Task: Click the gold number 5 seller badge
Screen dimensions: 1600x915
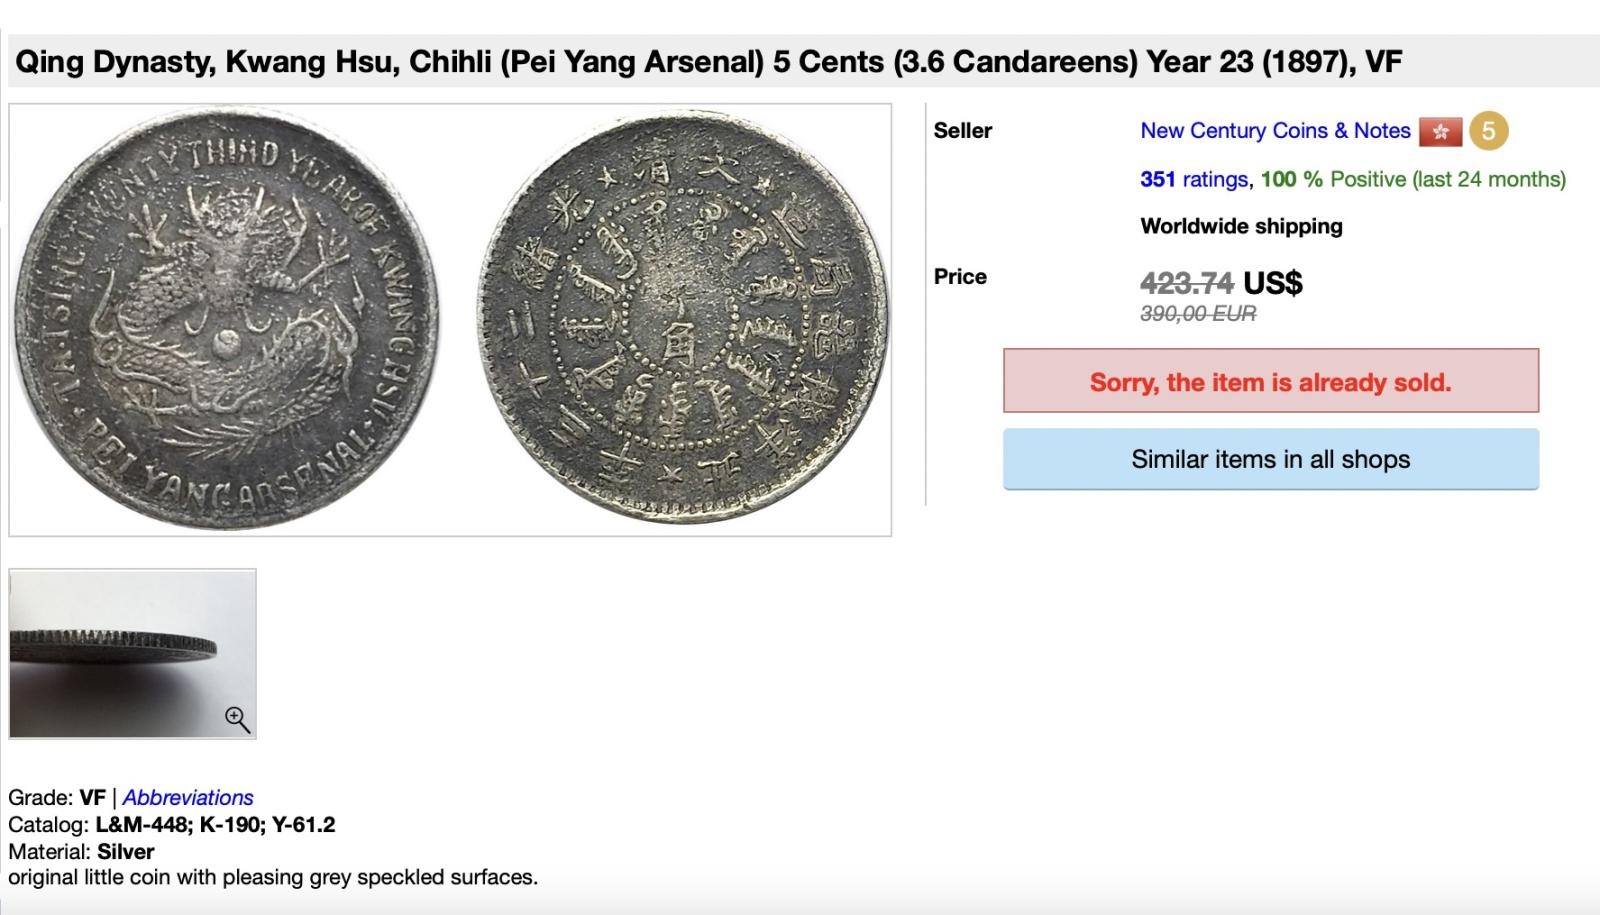Action: tap(1488, 131)
